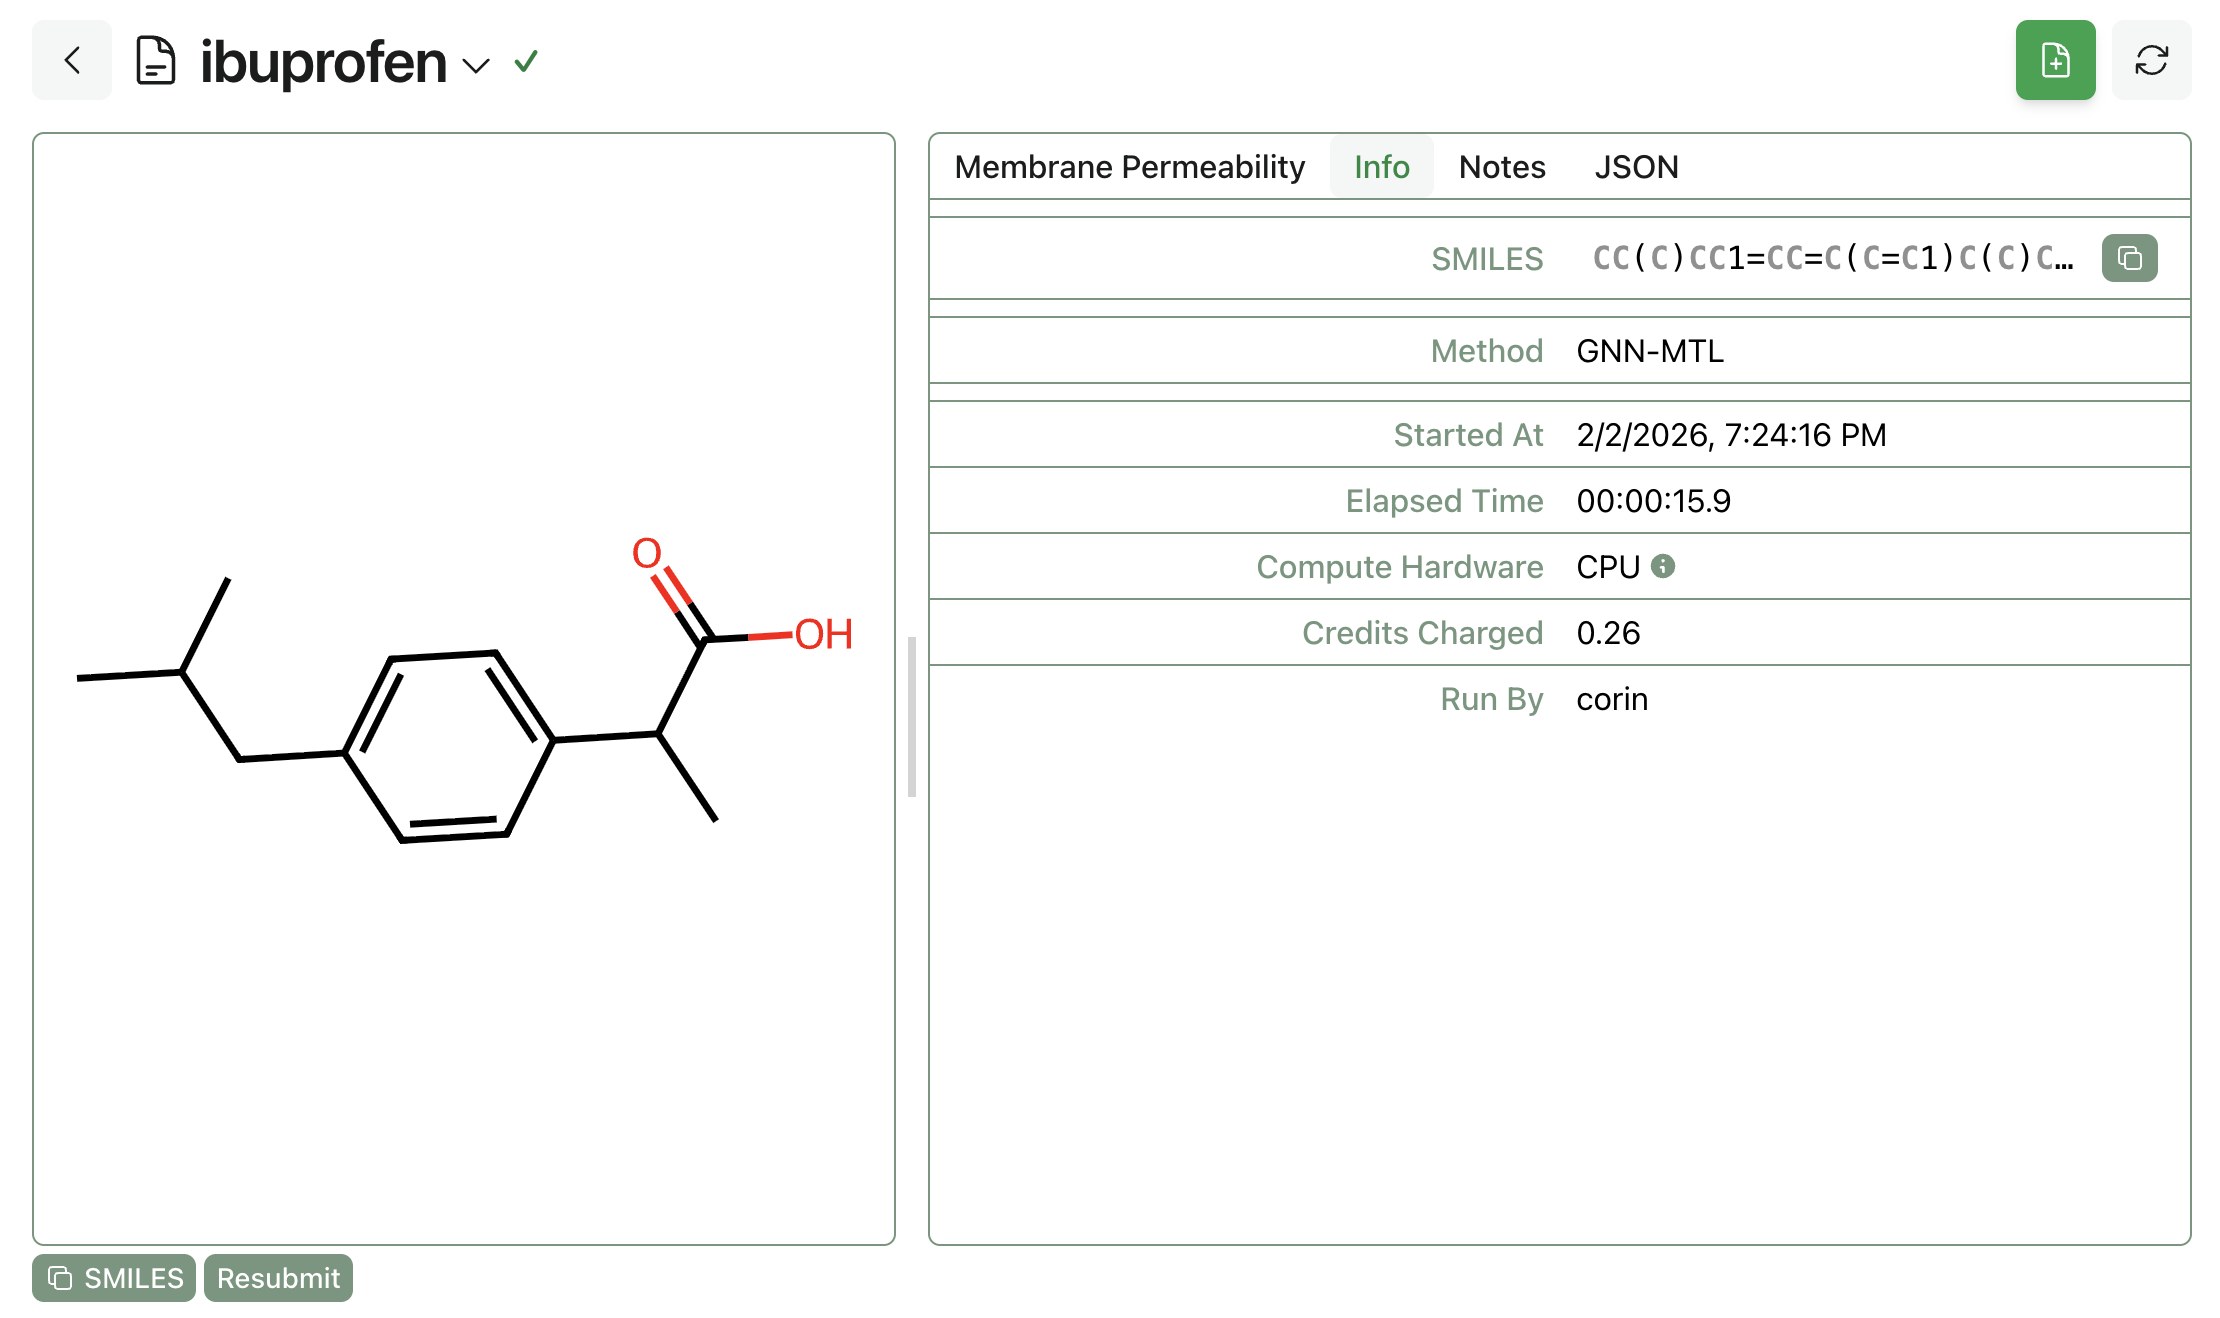
Task: Select the Info tab
Action: pos(1381,167)
